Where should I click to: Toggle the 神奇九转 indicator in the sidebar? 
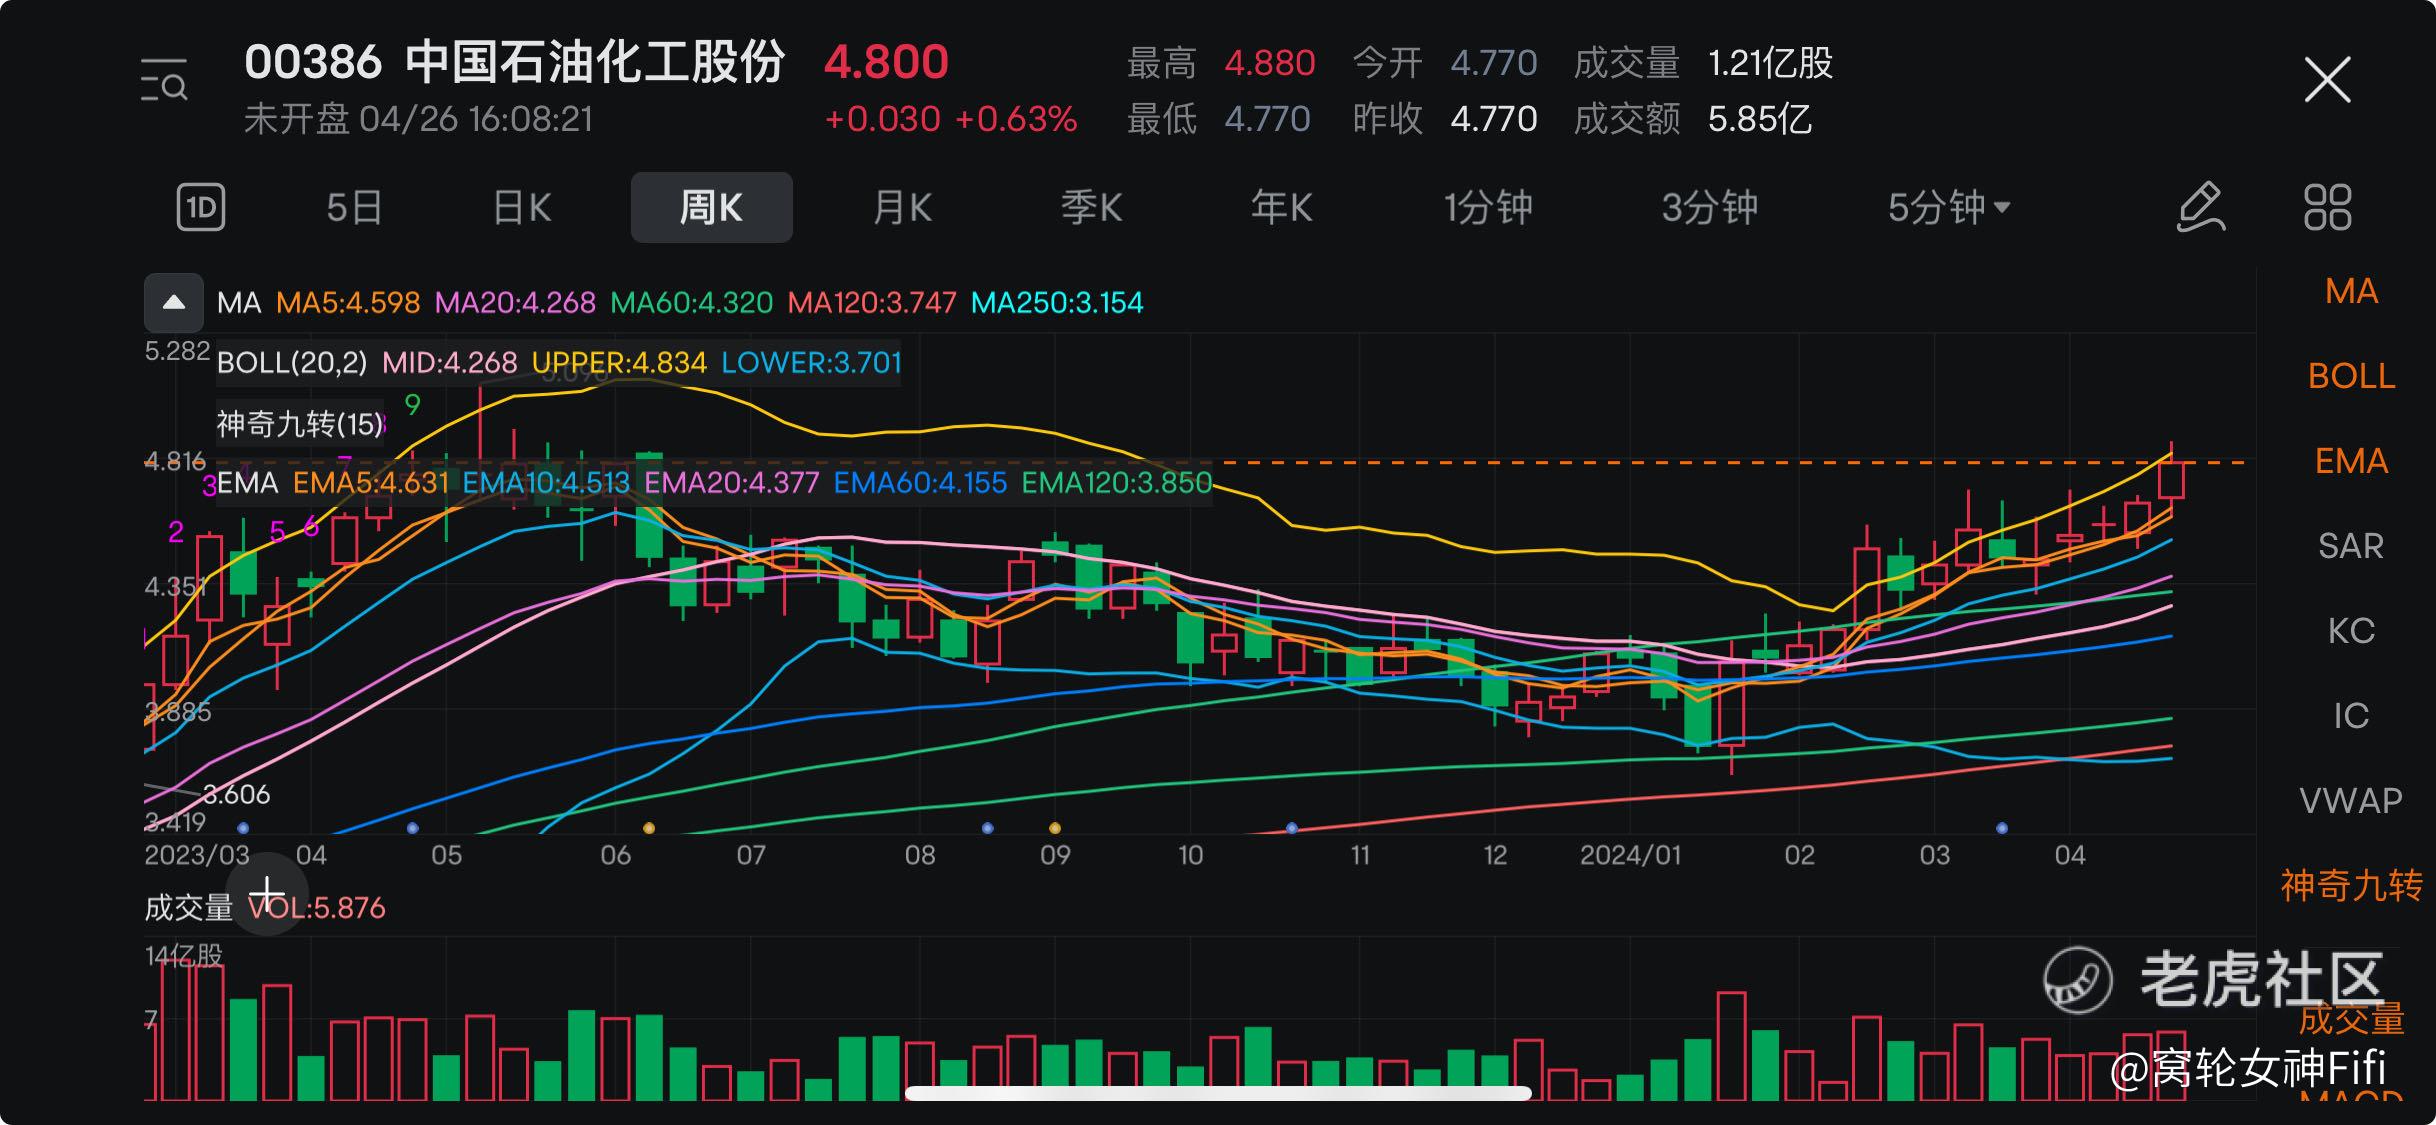[x=2351, y=886]
